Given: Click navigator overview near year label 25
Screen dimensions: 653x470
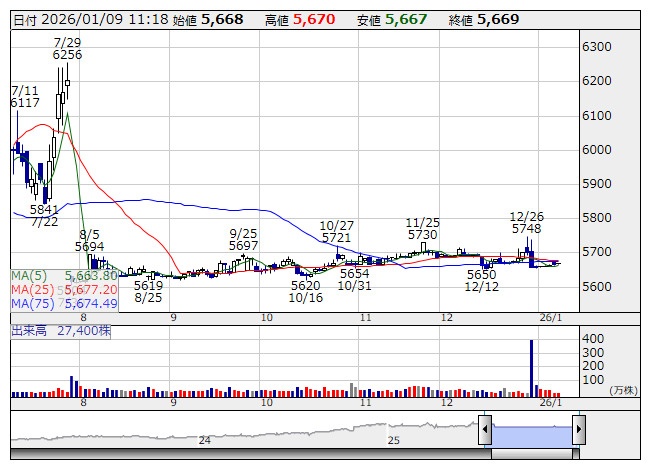Looking at the screenshot, I should [x=394, y=439].
